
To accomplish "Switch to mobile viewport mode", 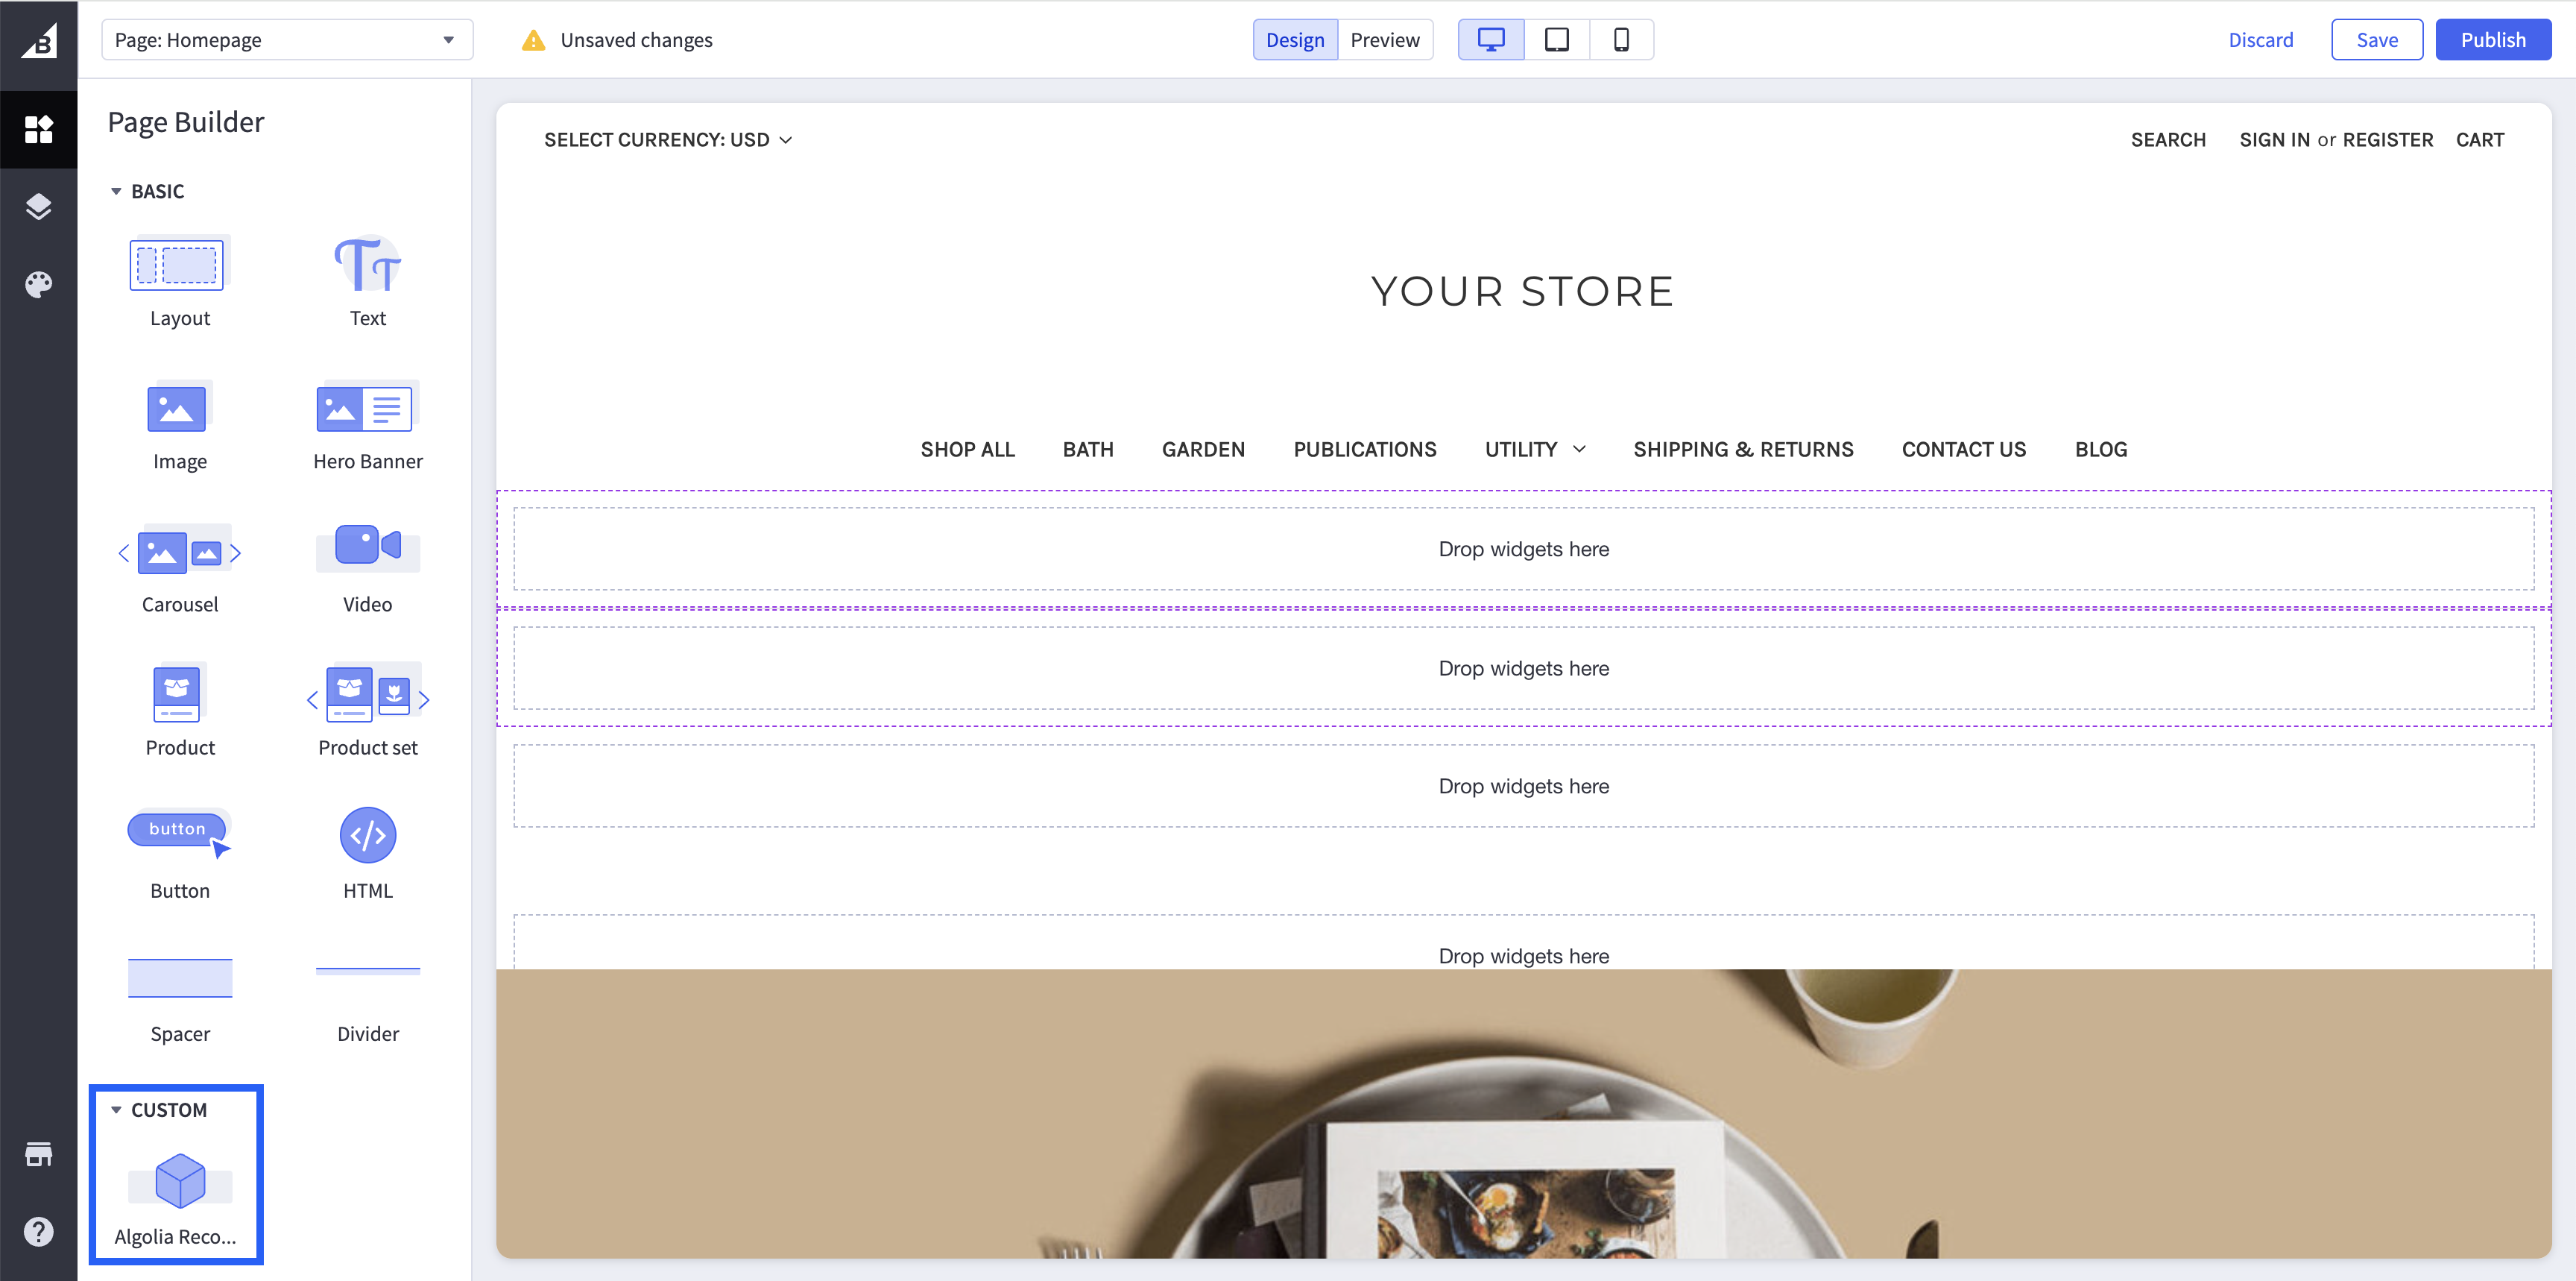I will pyautogui.click(x=1620, y=38).
